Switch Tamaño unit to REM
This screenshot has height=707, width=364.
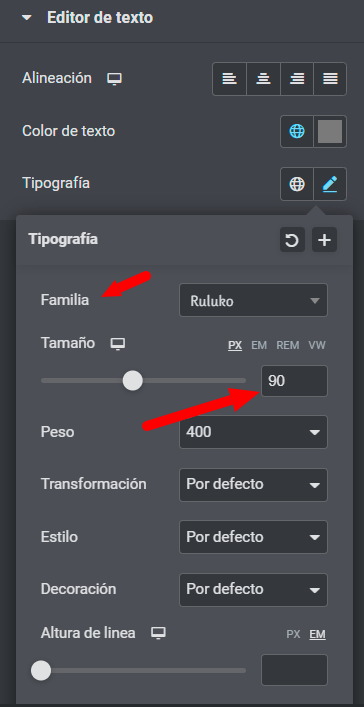coord(288,345)
